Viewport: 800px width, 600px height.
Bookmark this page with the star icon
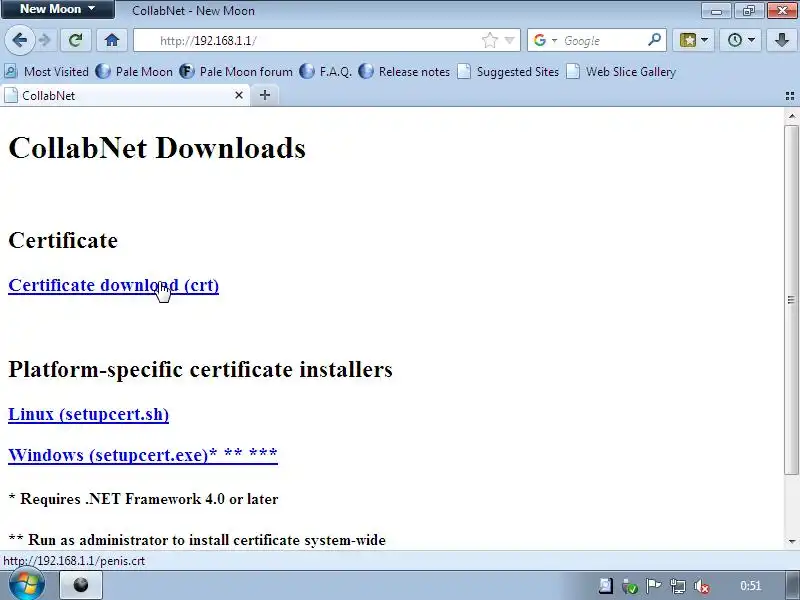[489, 40]
